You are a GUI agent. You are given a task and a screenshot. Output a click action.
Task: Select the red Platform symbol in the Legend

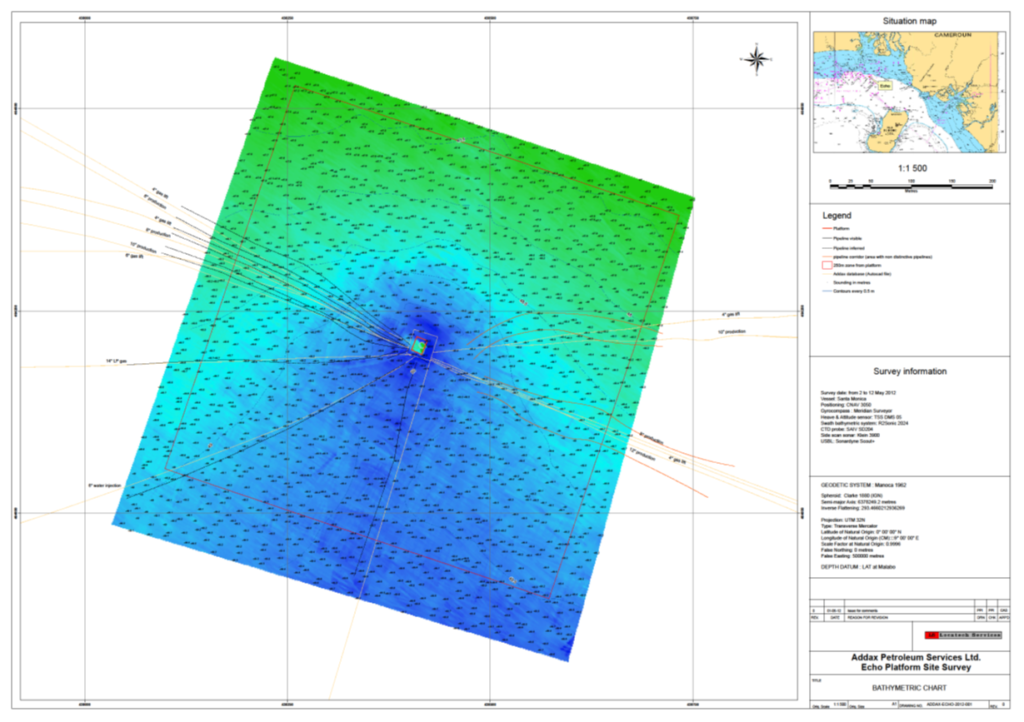click(x=827, y=228)
